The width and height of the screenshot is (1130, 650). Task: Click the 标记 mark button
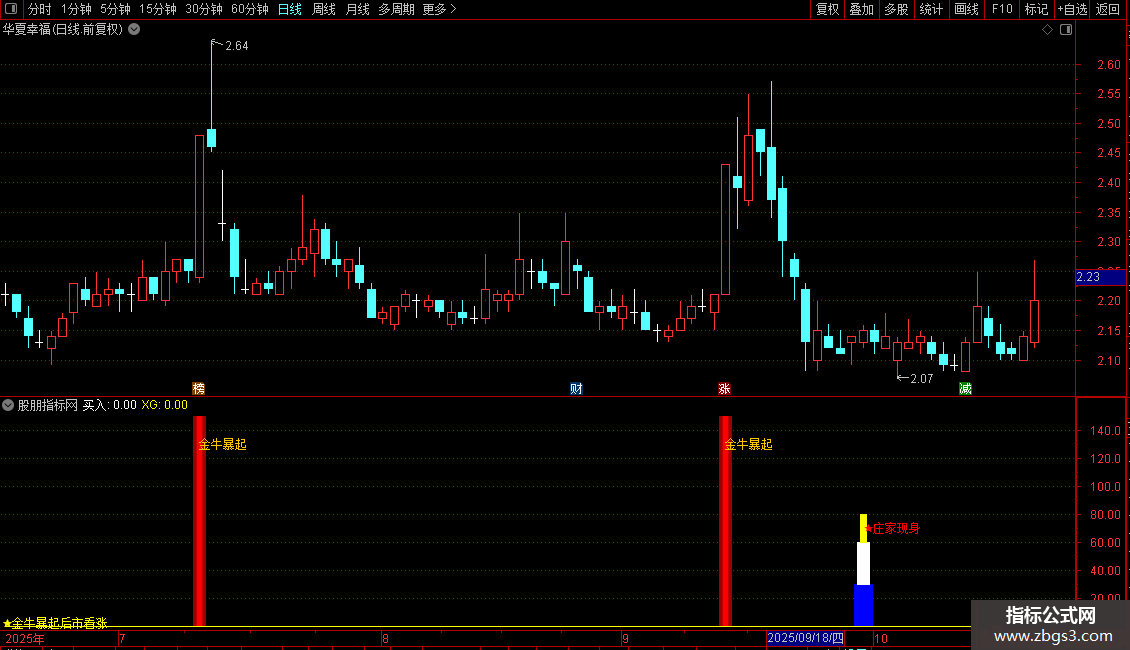coord(1036,9)
